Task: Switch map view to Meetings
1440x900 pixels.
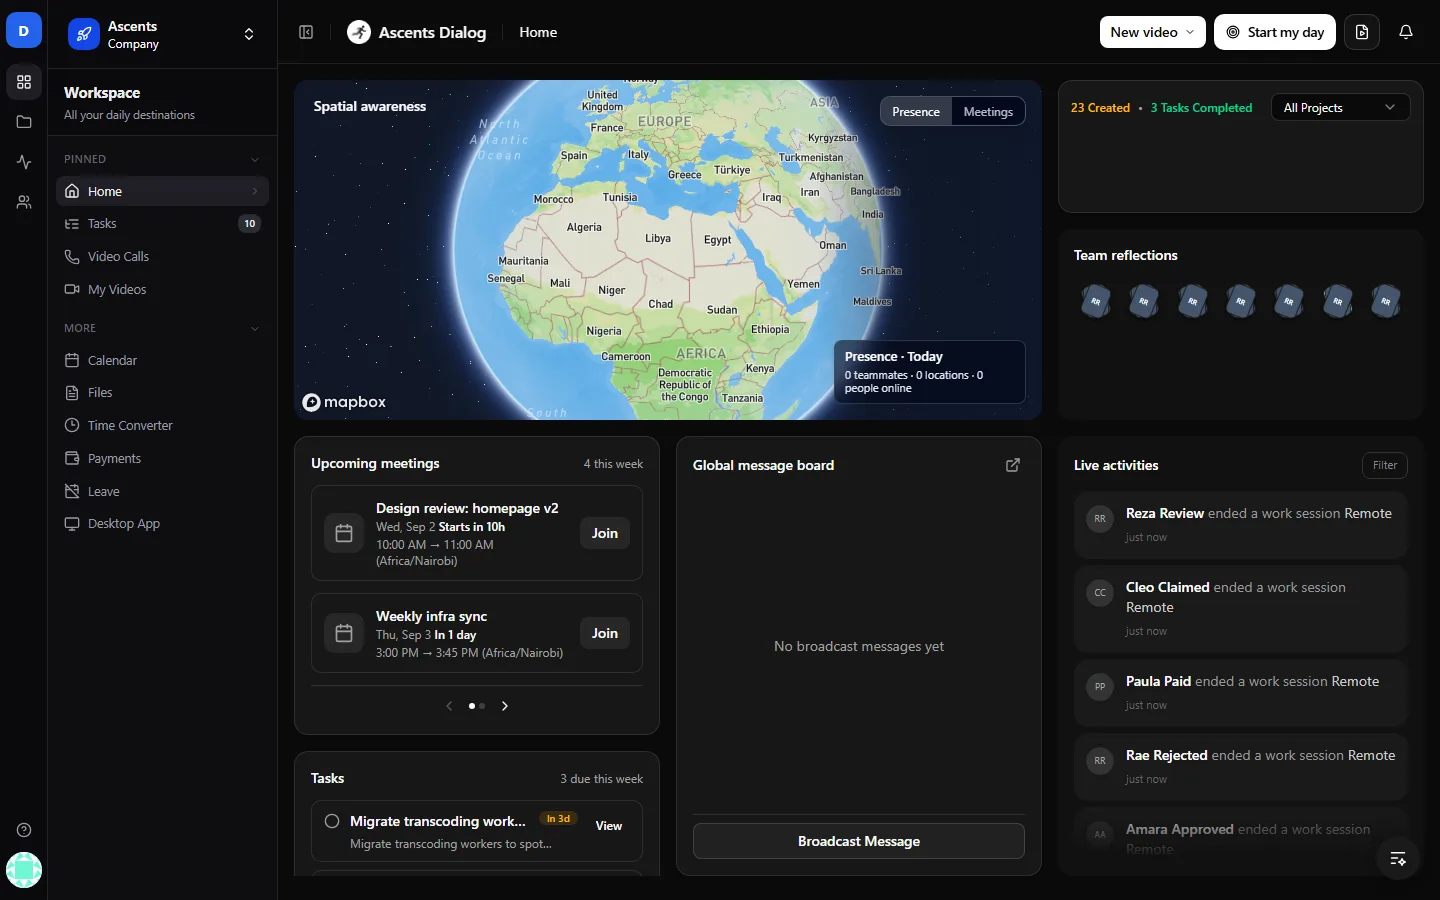Action: (988, 112)
